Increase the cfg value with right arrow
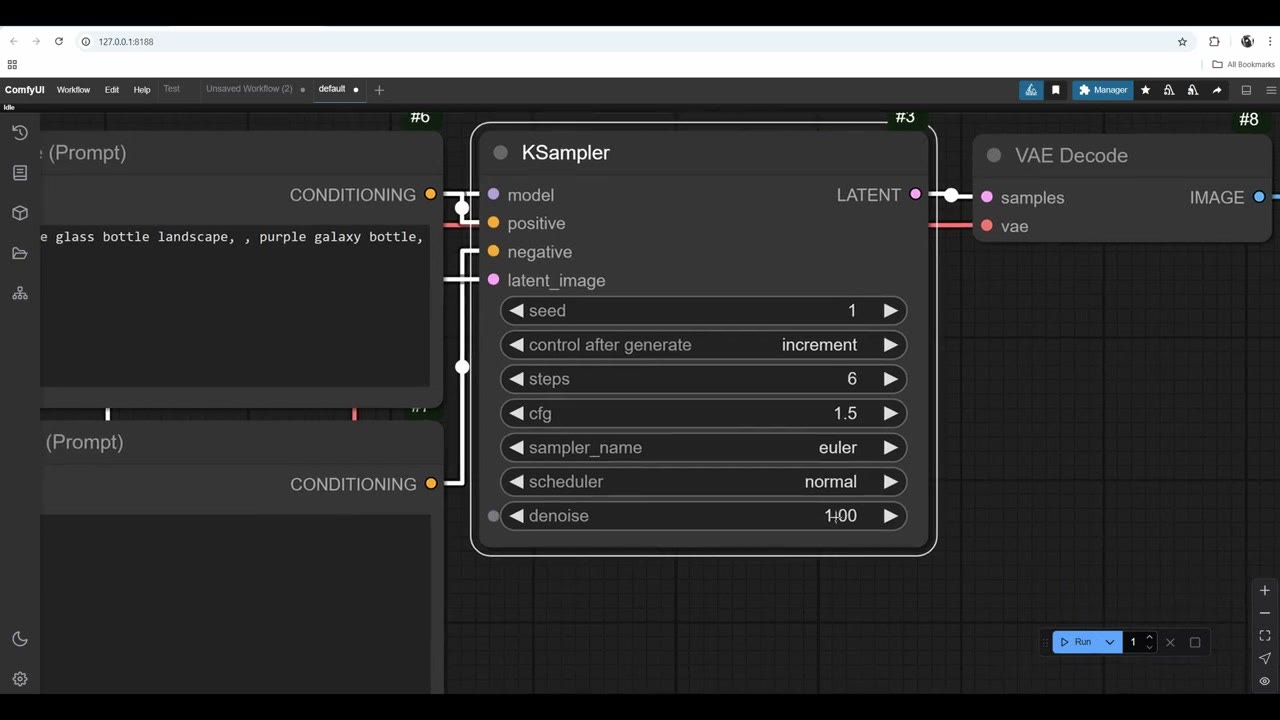 890,413
